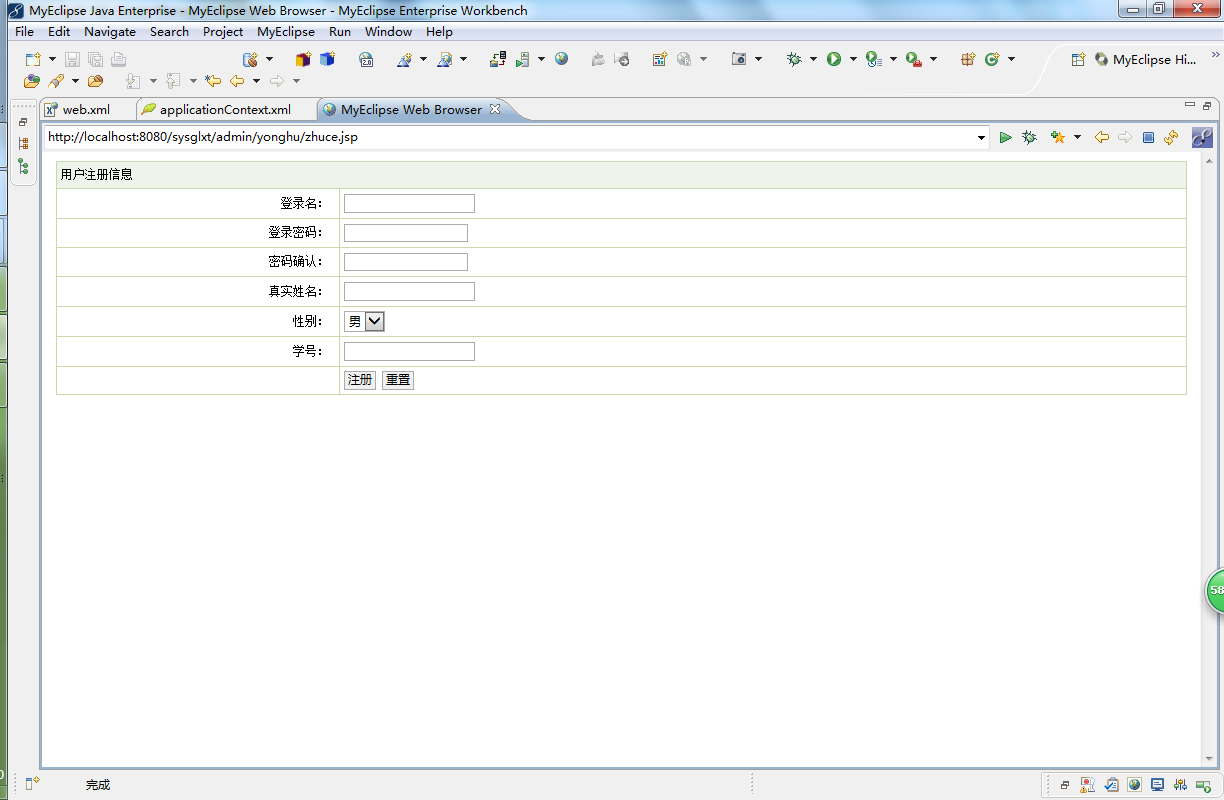The image size is (1224, 800).
Task: Click the chain link icon beside refresh
Action: coord(1202,137)
